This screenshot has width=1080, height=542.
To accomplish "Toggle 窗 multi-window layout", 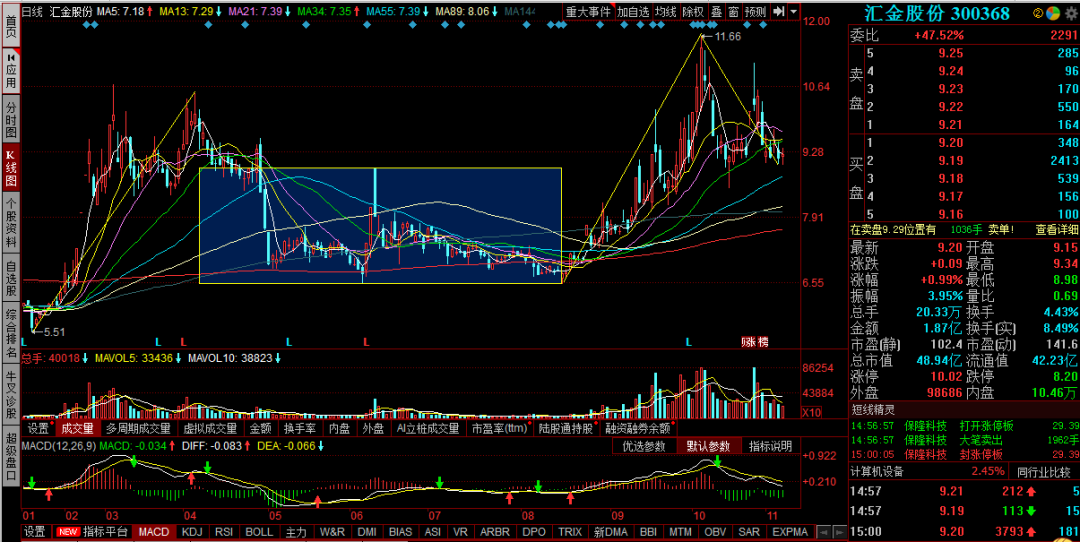I will click(x=734, y=12).
